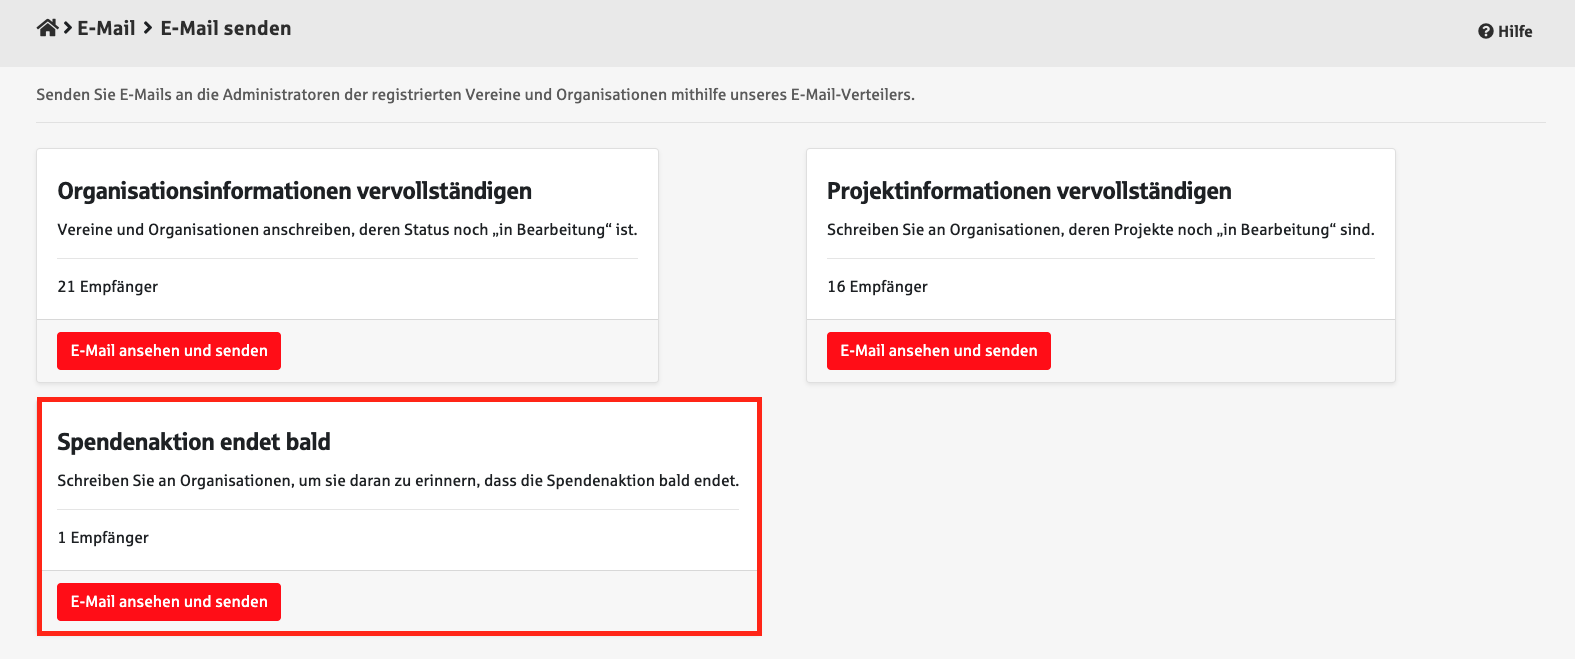This screenshot has height=659, width=1575.
Task: Click the "Spendenaktion endet bald" heading
Action: click(193, 442)
